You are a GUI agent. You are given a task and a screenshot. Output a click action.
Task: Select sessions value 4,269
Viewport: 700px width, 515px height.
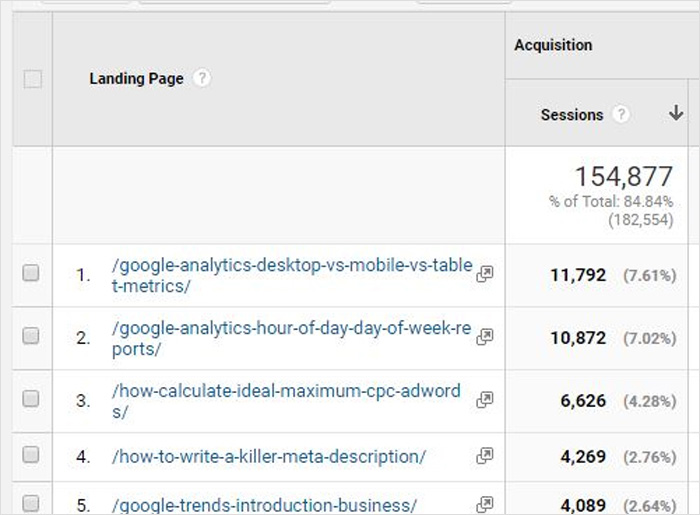point(583,457)
